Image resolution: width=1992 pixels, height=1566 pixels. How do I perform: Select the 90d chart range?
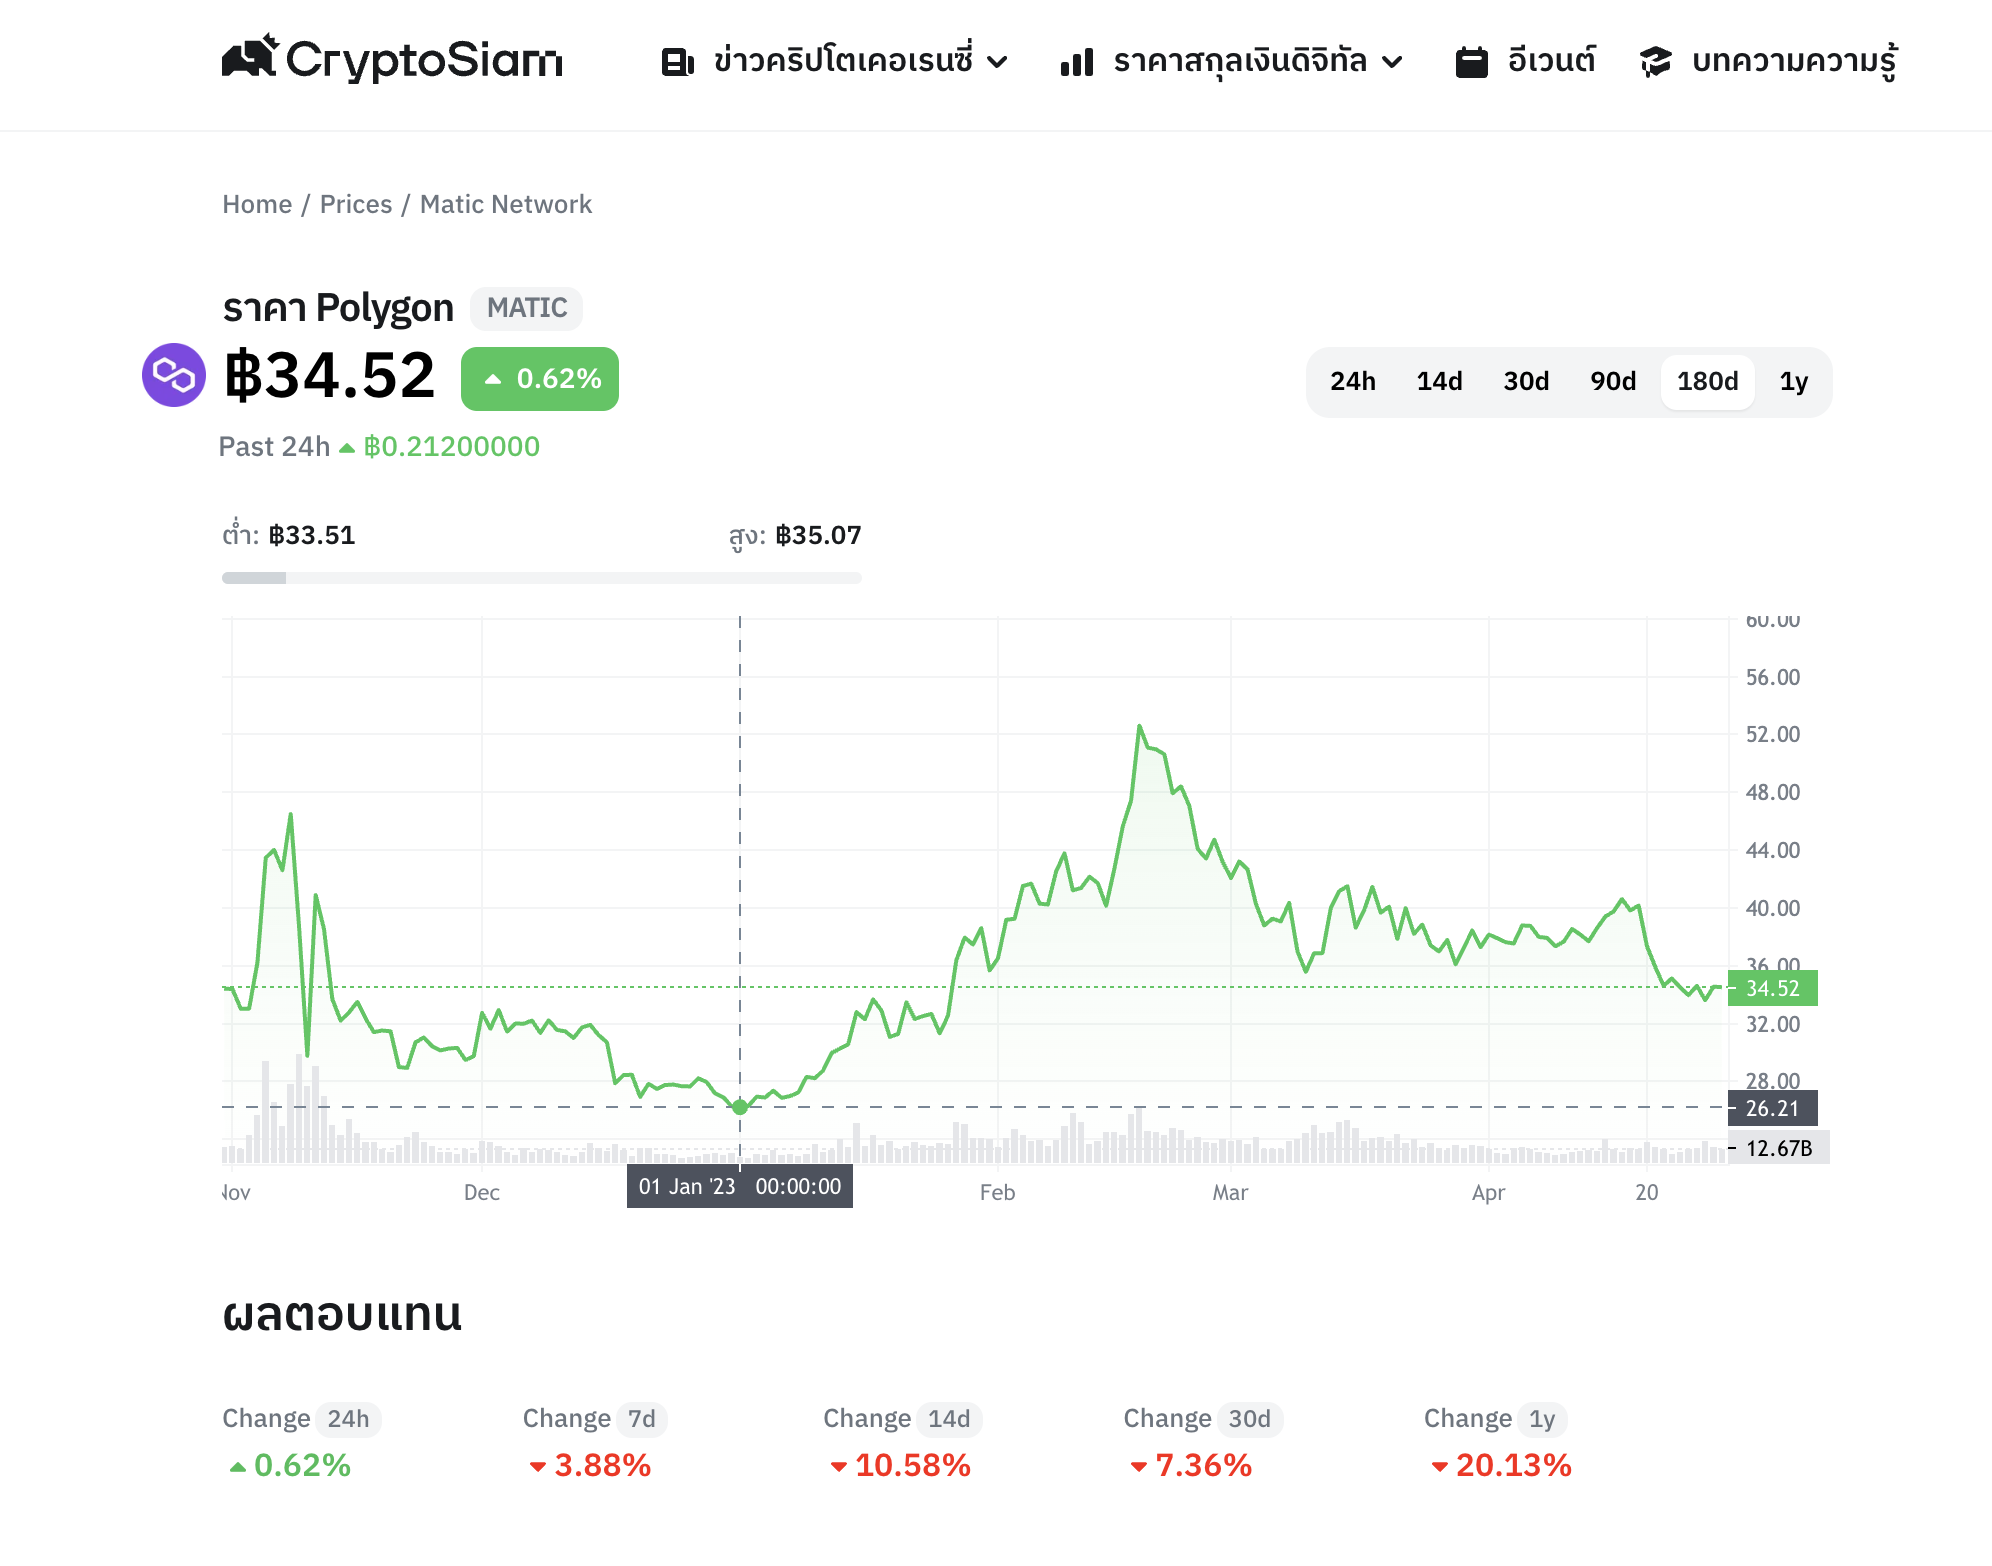coord(1614,382)
